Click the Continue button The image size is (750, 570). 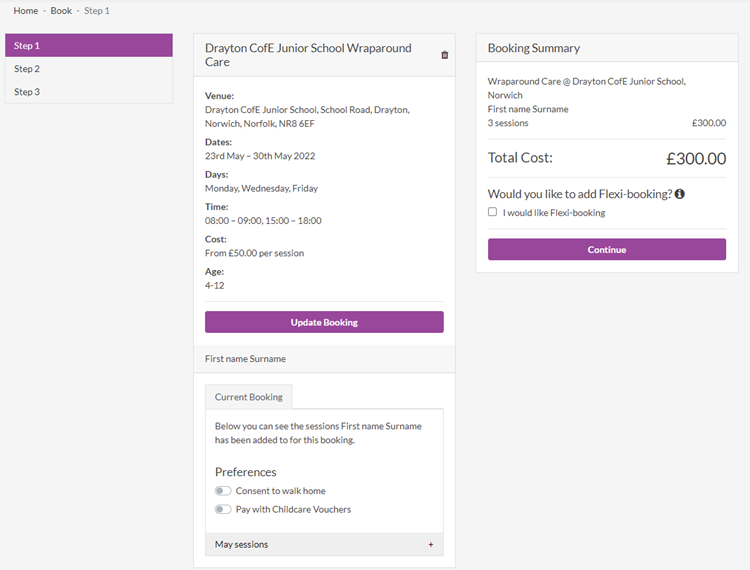(x=607, y=250)
